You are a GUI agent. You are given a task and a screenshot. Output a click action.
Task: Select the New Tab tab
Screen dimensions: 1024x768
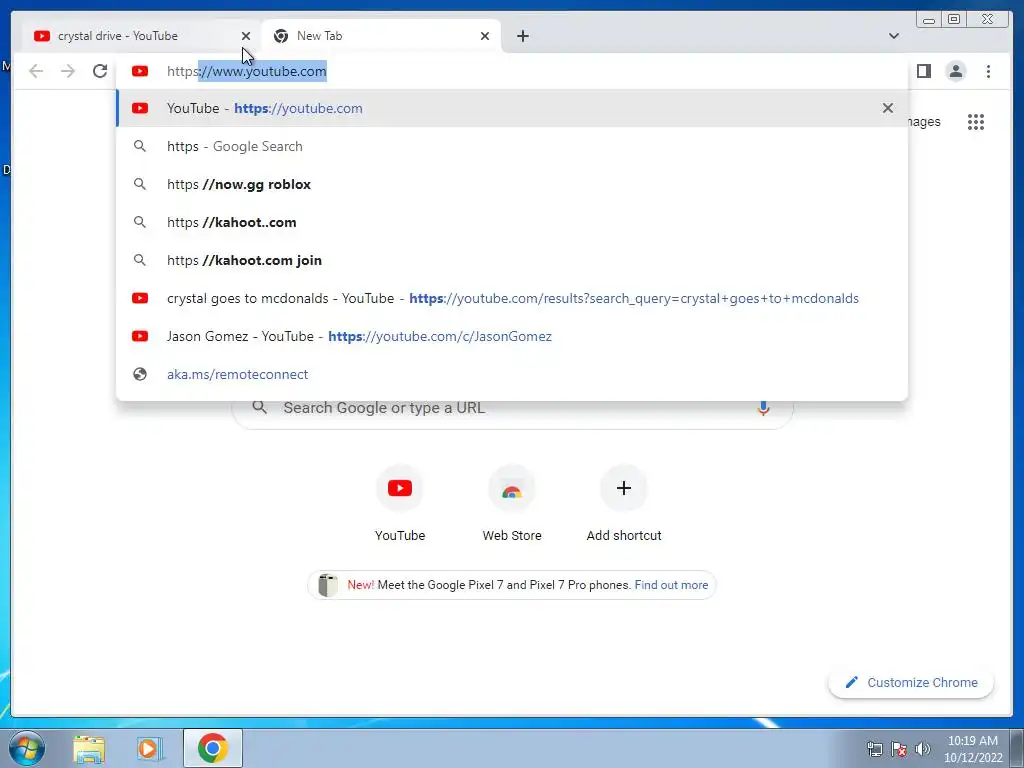(381, 36)
